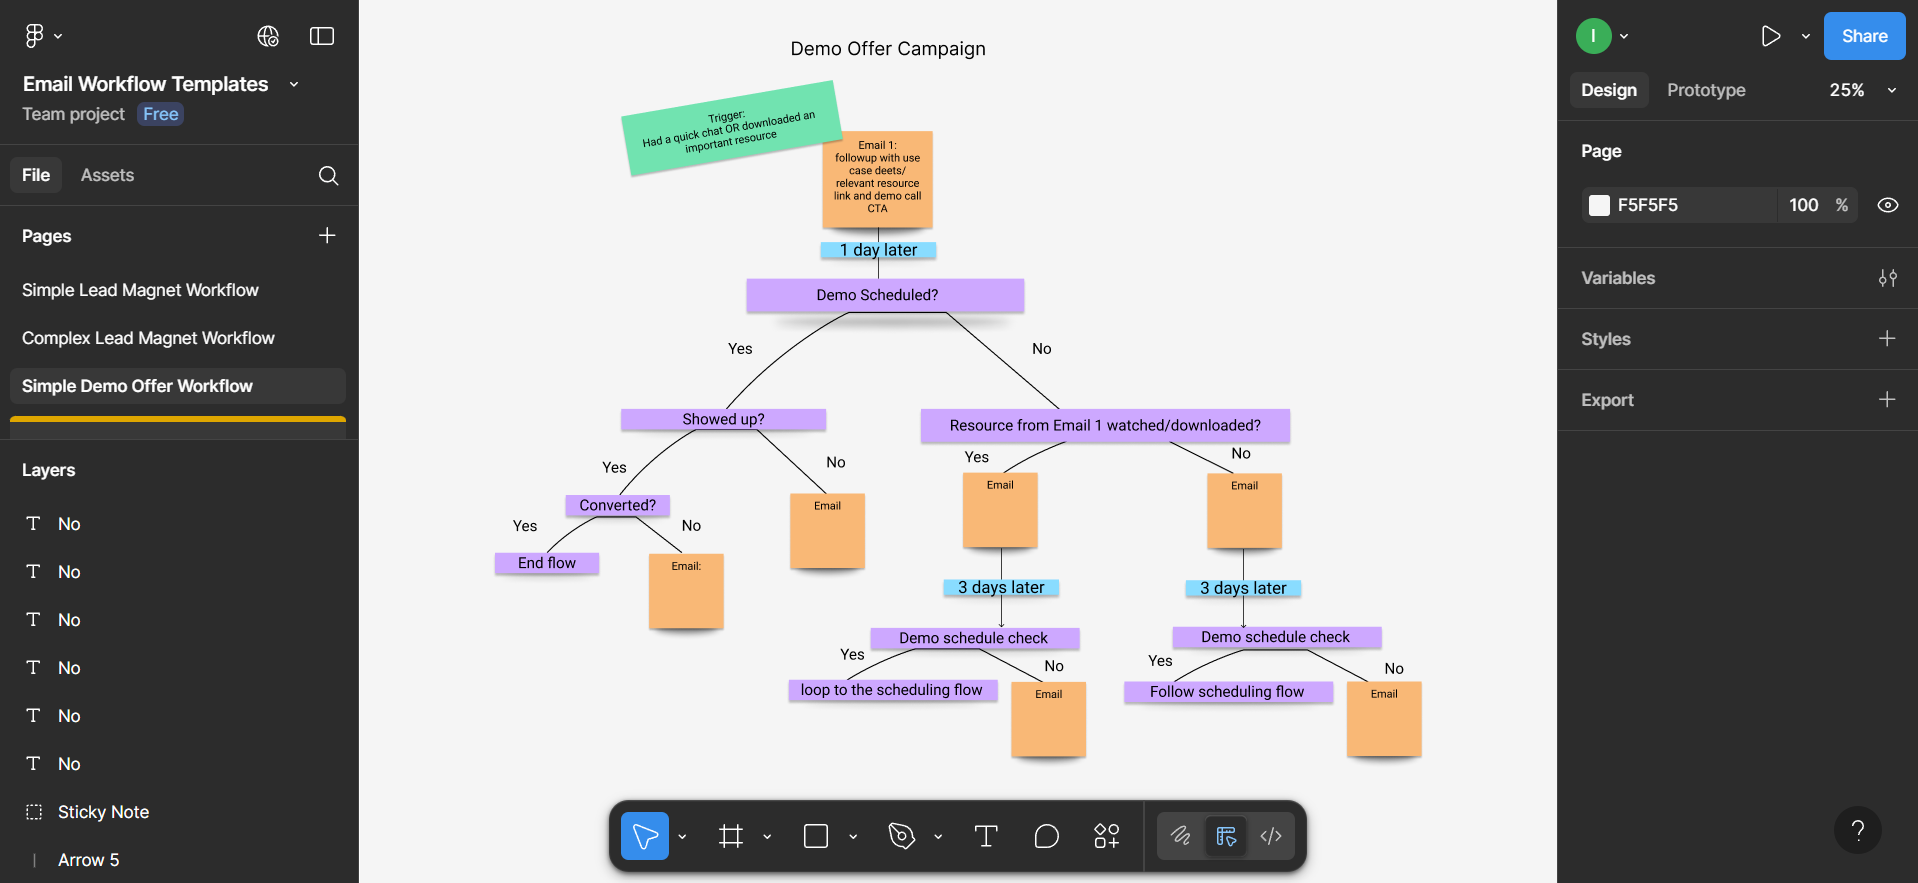Select the Sticky Note layer icon

pyautogui.click(x=34, y=812)
